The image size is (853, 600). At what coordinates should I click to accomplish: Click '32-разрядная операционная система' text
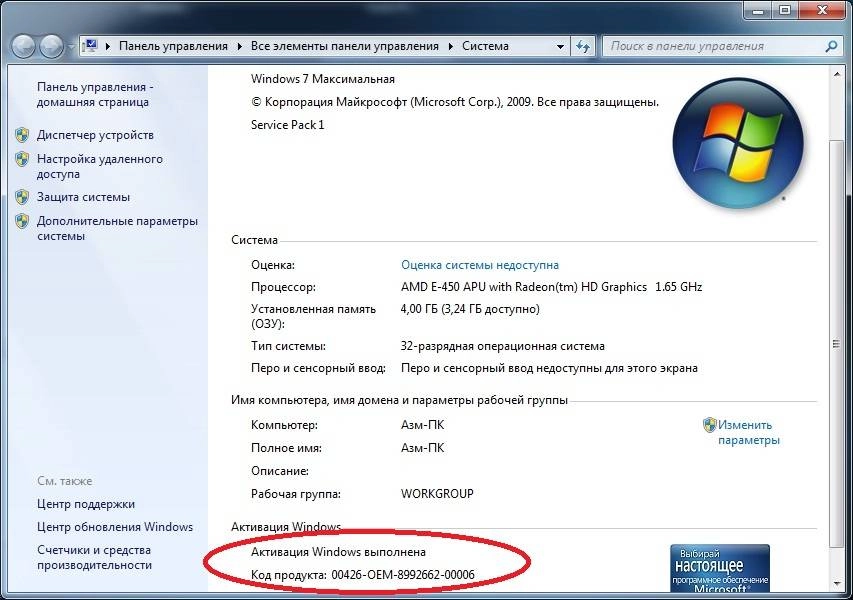(x=503, y=346)
